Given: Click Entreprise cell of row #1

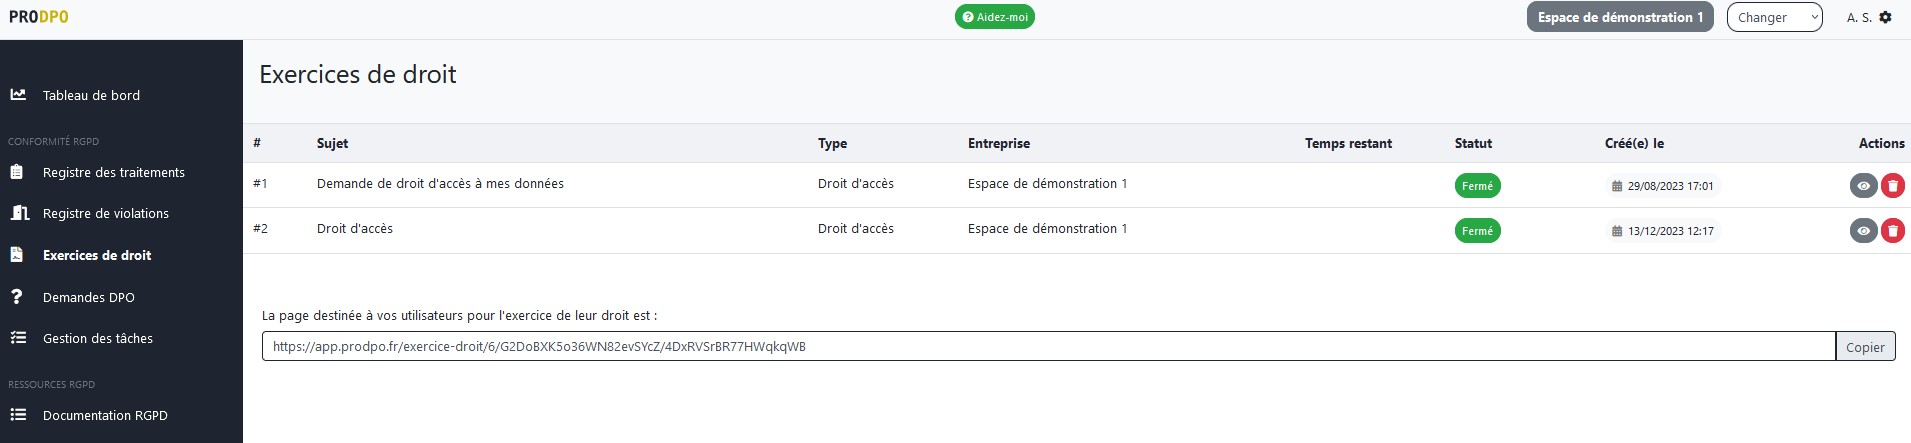Looking at the screenshot, I should 1047,183.
